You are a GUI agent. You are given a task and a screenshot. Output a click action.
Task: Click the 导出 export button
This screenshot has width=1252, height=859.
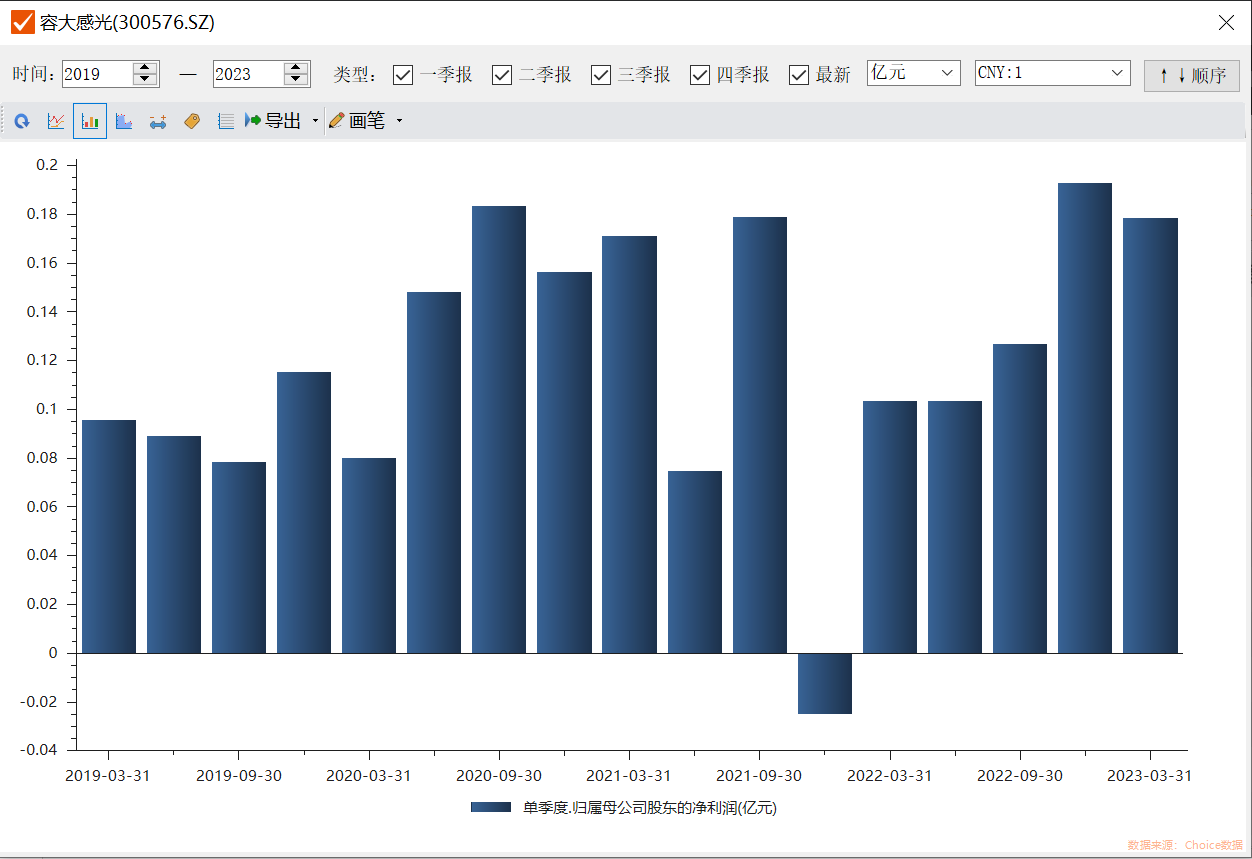[273, 121]
